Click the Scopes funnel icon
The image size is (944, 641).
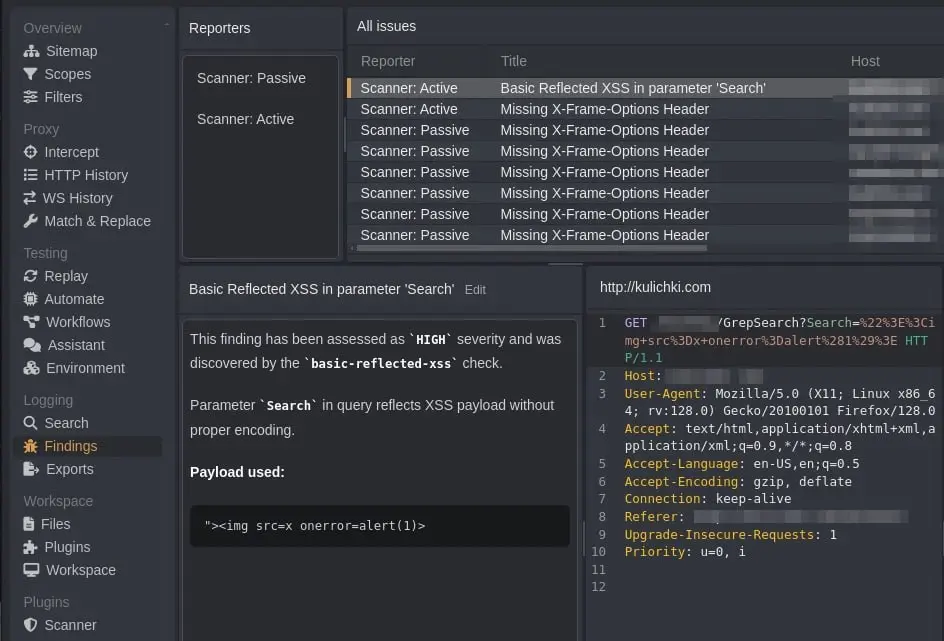(x=30, y=74)
